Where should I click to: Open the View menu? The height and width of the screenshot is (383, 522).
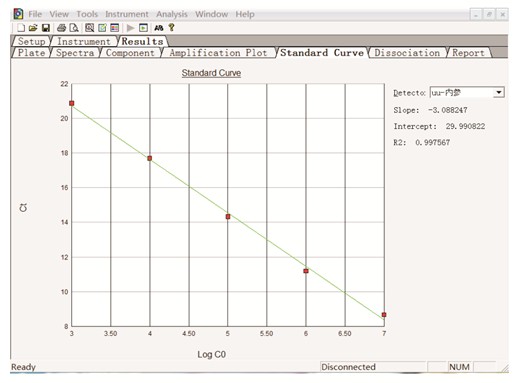coord(59,14)
